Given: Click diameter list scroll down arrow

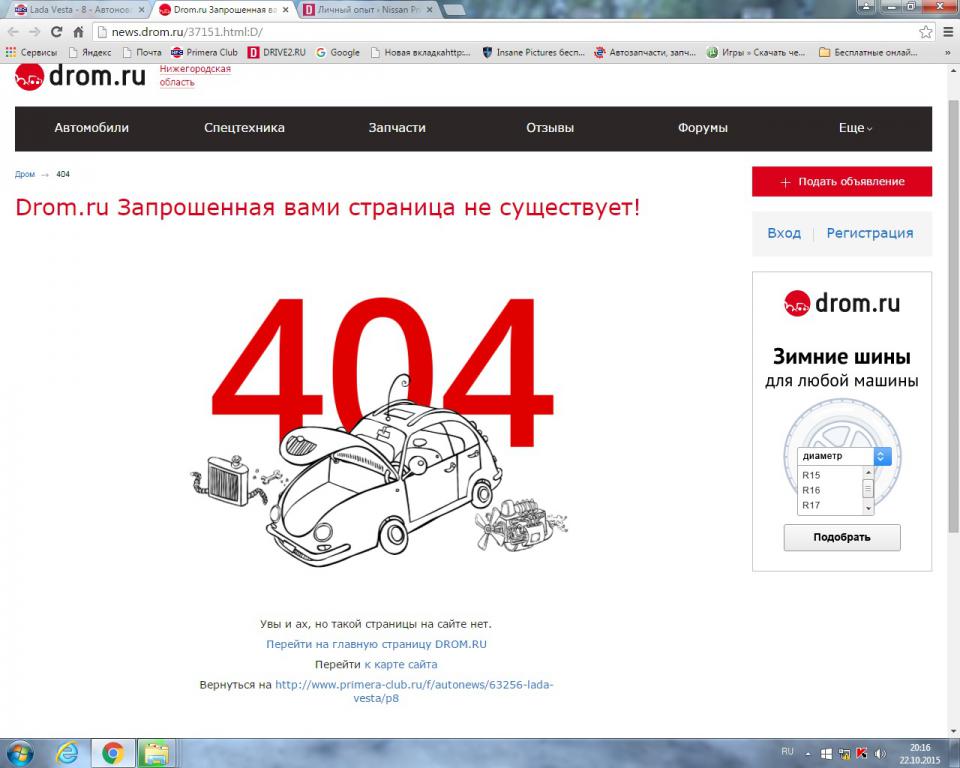Looking at the screenshot, I should click(868, 508).
